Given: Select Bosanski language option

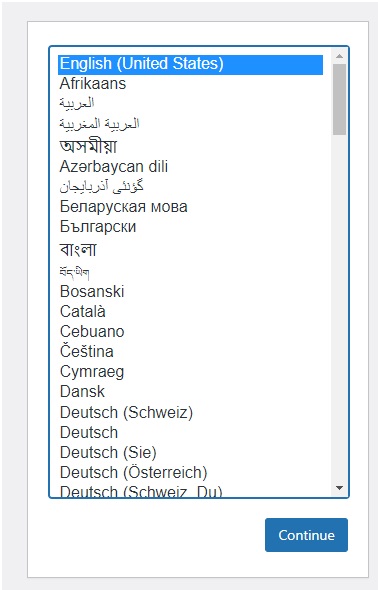Looking at the screenshot, I should 92,291.
